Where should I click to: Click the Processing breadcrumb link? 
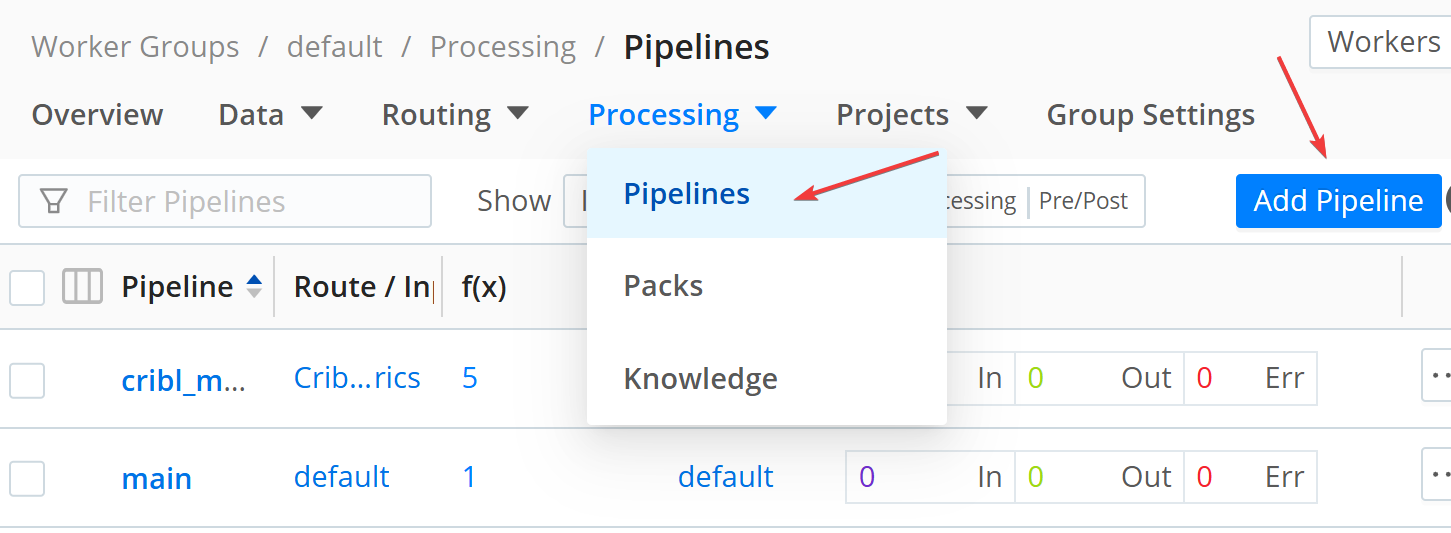coord(503,47)
